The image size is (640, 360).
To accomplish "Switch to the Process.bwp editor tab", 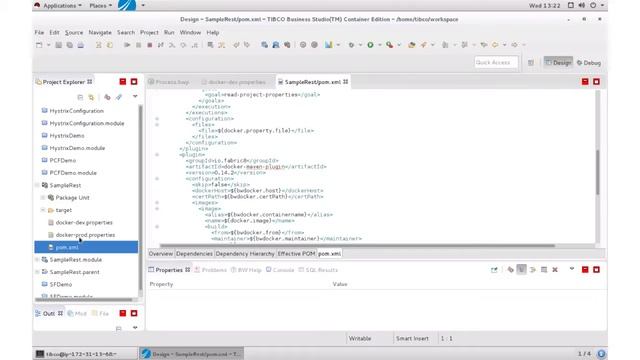I will click(x=169, y=82).
